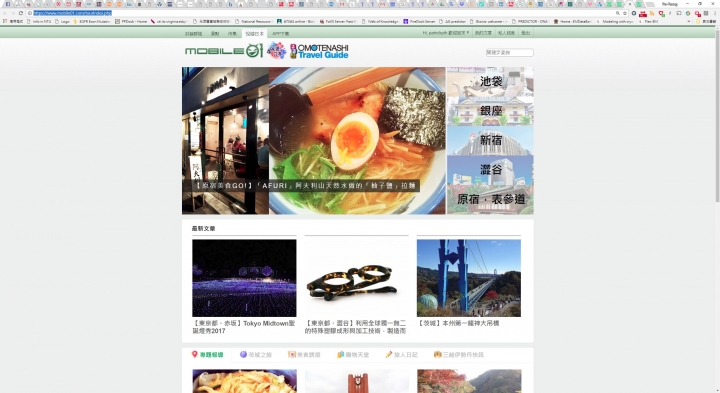The image size is (720, 393).
Task: Open the 遊戲 menu item
Action: tap(215, 34)
